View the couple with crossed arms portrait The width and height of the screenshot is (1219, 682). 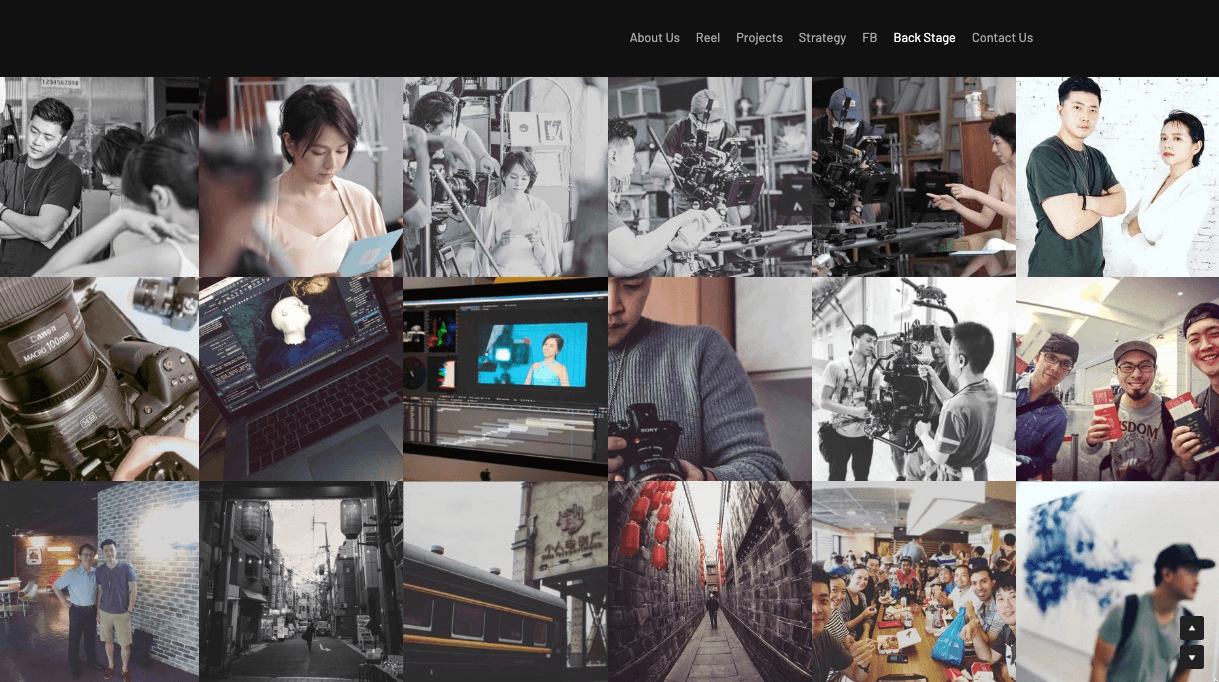[x=1117, y=177]
